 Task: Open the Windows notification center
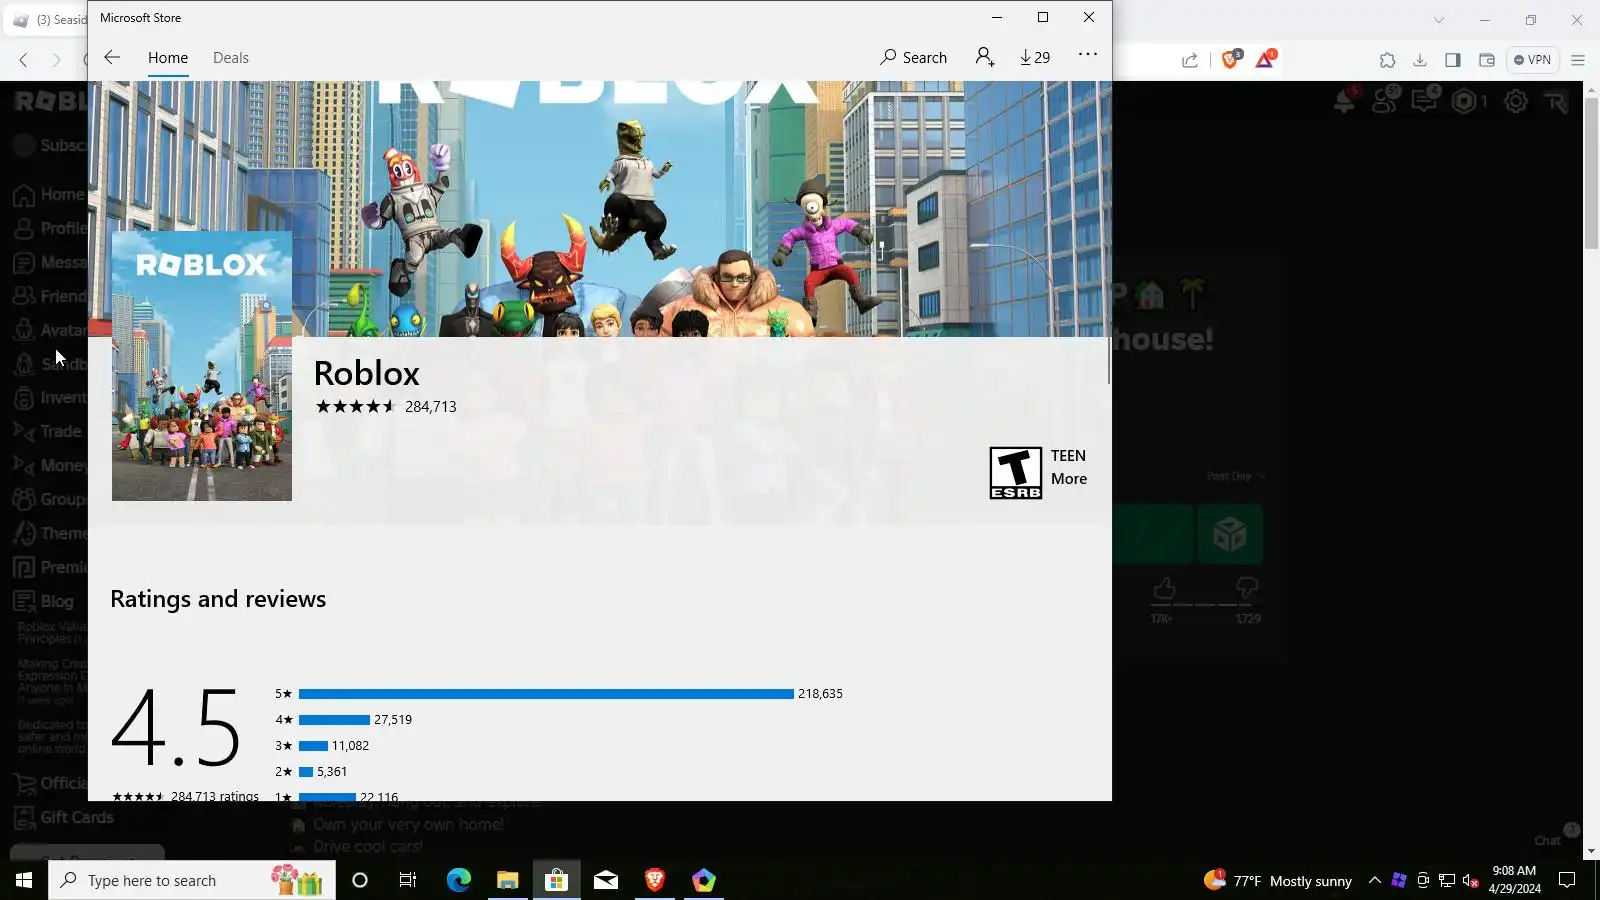[1568, 881]
